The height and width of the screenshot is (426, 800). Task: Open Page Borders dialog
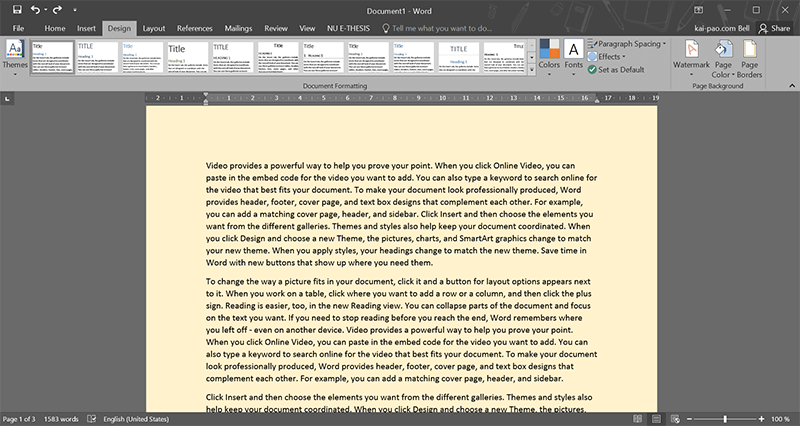[x=749, y=59]
